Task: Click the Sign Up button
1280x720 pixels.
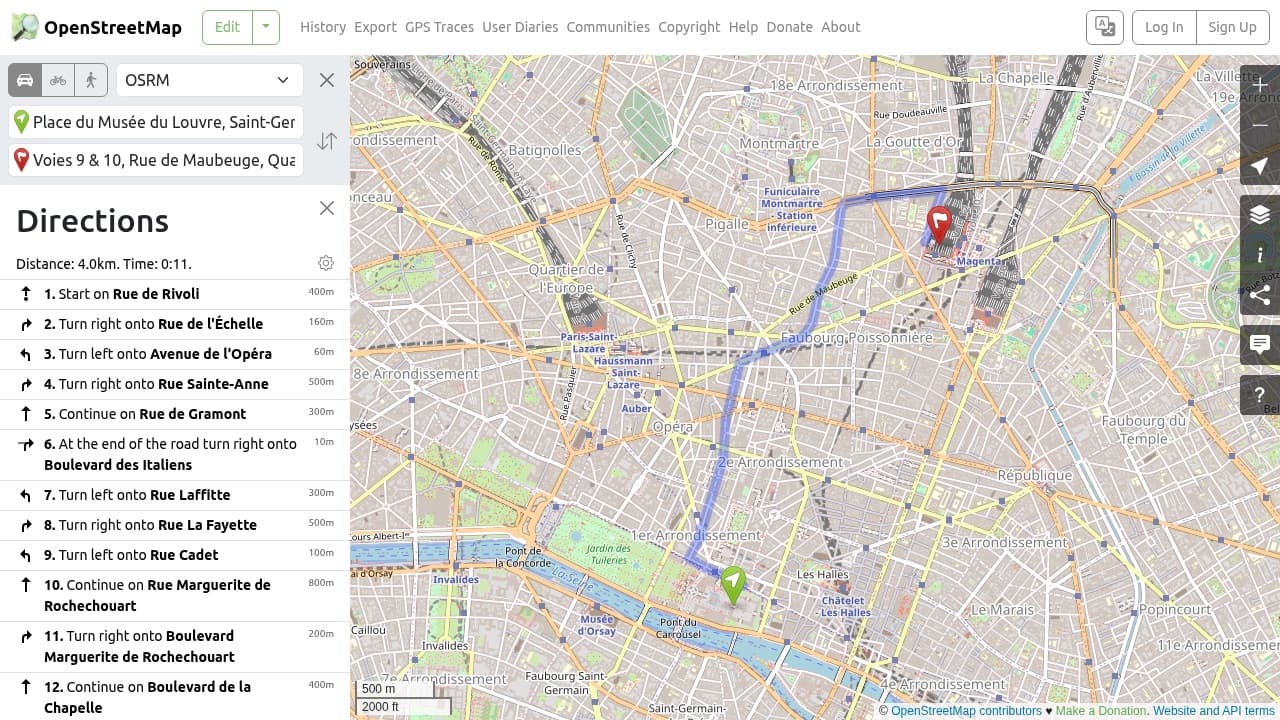Action: [1232, 27]
